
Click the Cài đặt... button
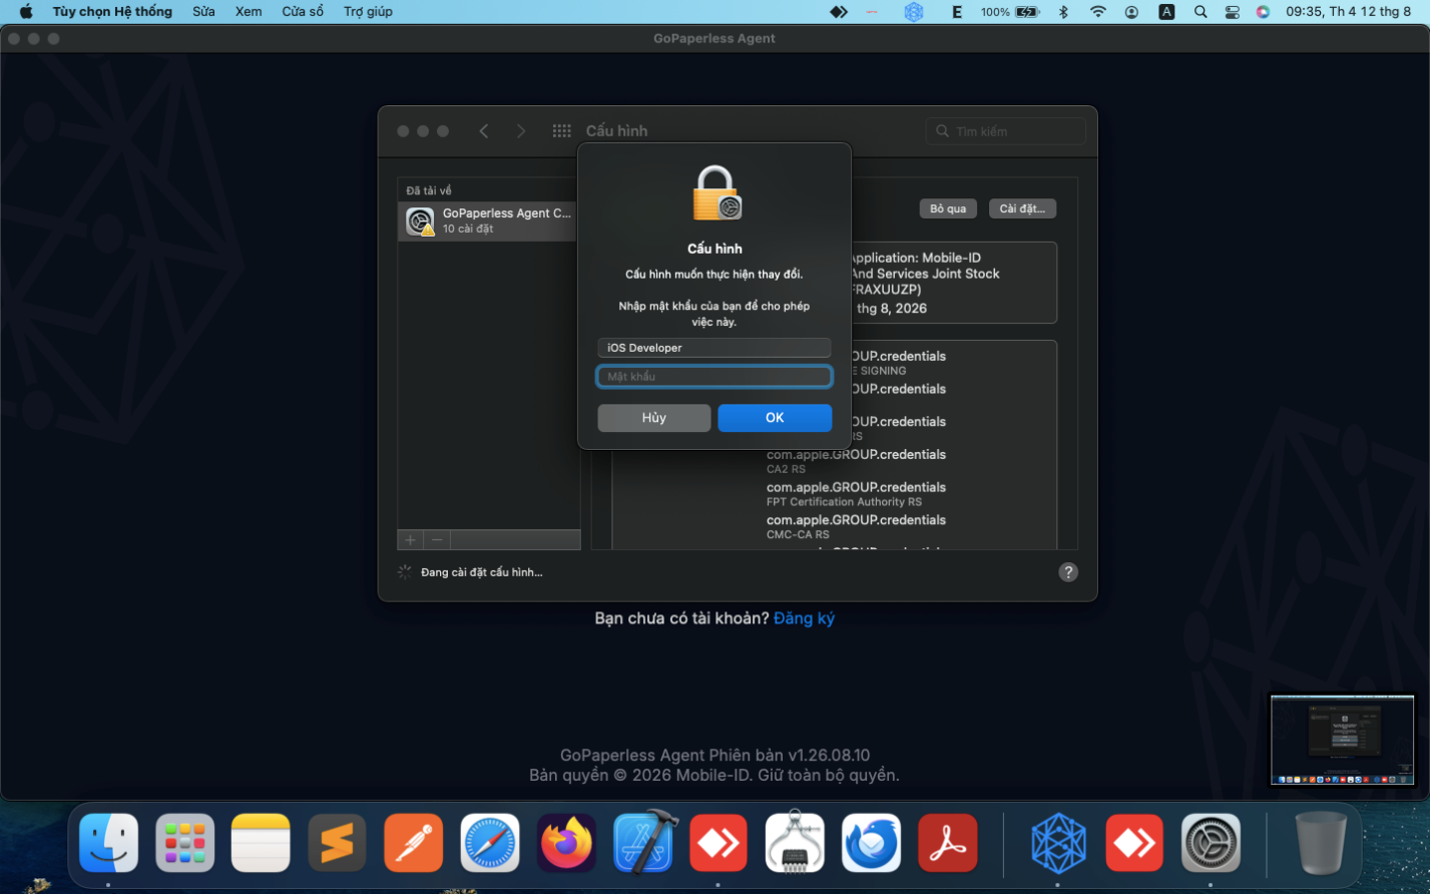1022,209
